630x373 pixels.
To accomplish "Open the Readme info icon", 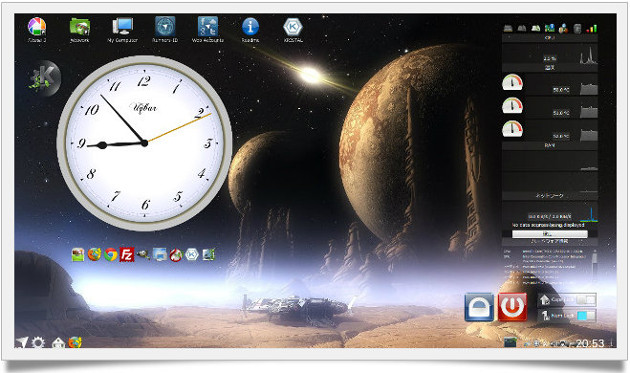I will (x=250, y=27).
